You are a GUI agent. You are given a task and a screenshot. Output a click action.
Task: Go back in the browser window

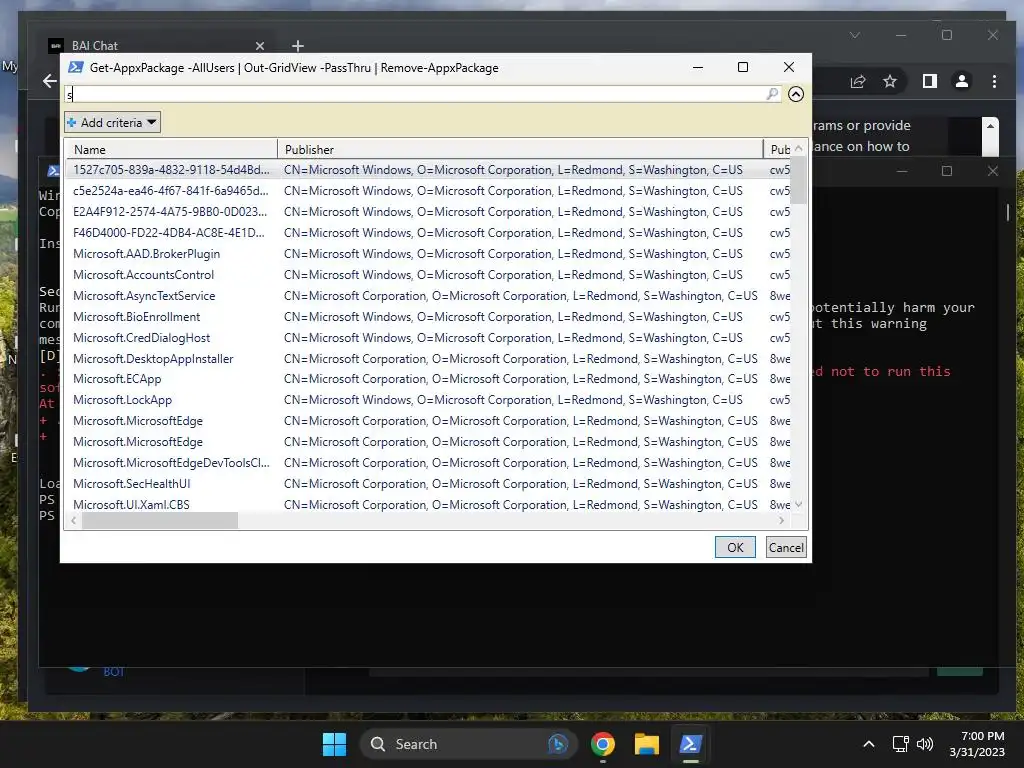50,81
